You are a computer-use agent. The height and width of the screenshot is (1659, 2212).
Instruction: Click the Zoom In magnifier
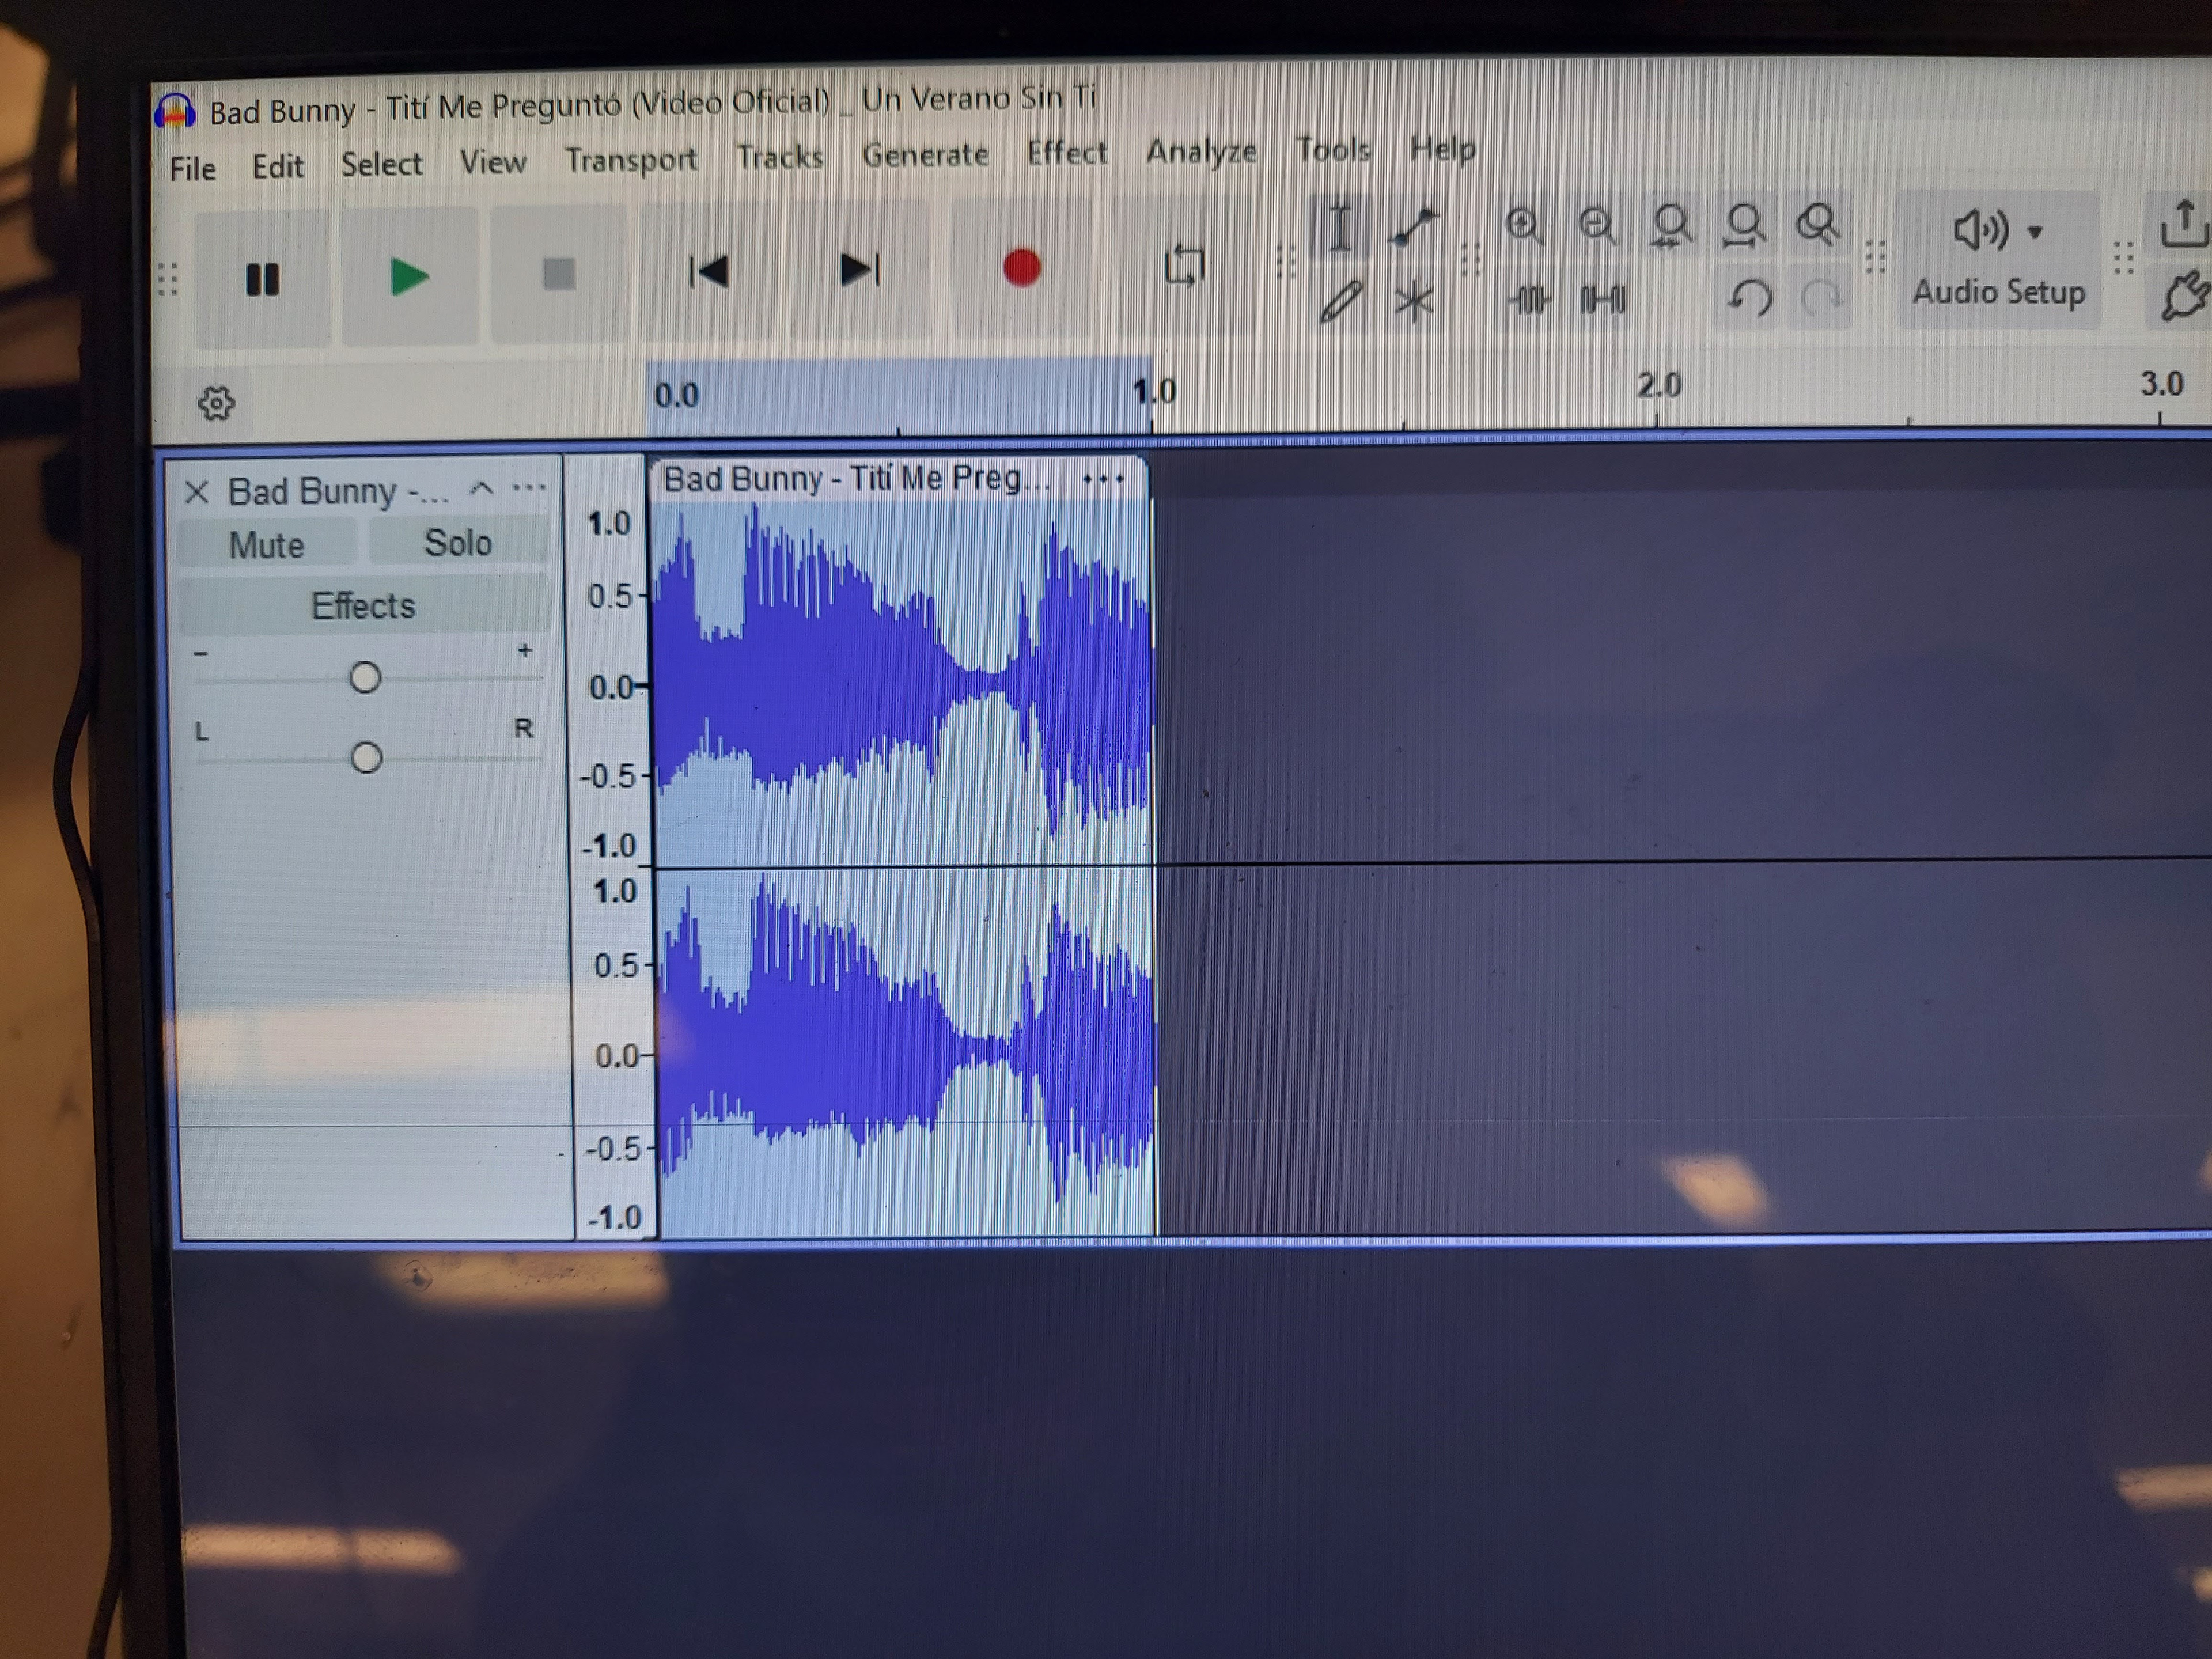tap(1524, 226)
